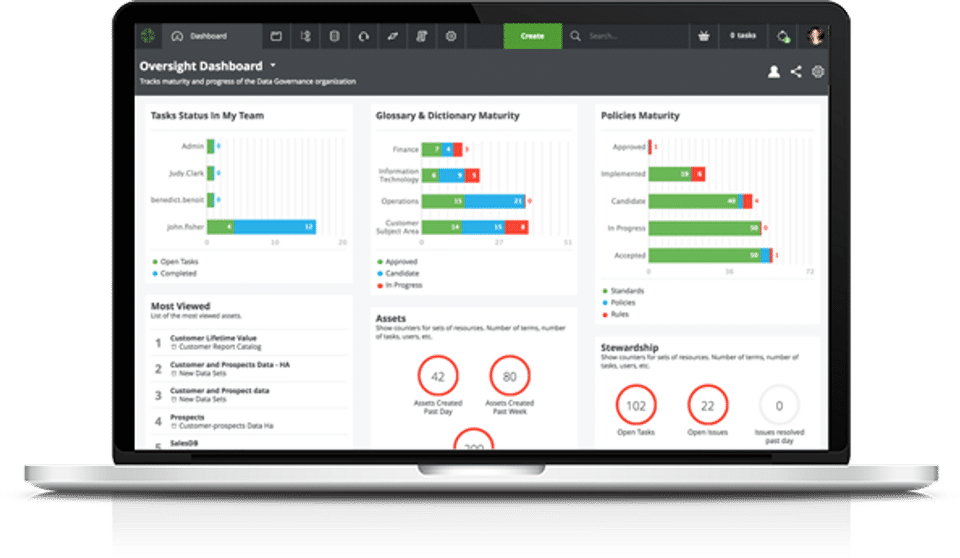Click the person icon in dashboard header
This screenshot has height=558, width=960.
(x=774, y=72)
